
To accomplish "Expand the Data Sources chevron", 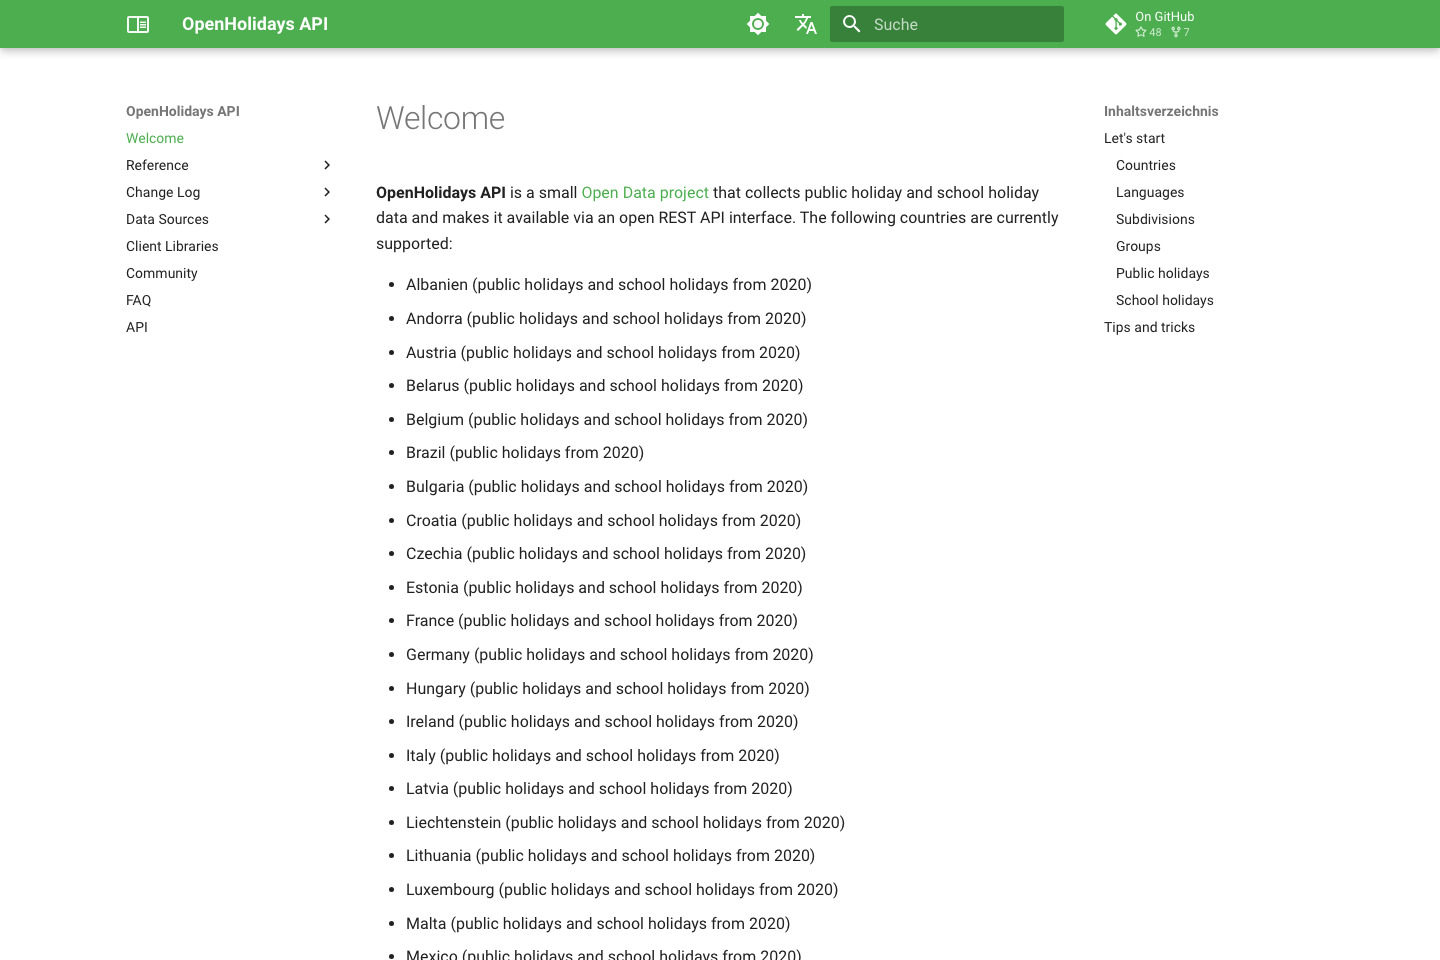I will tap(327, 219).
